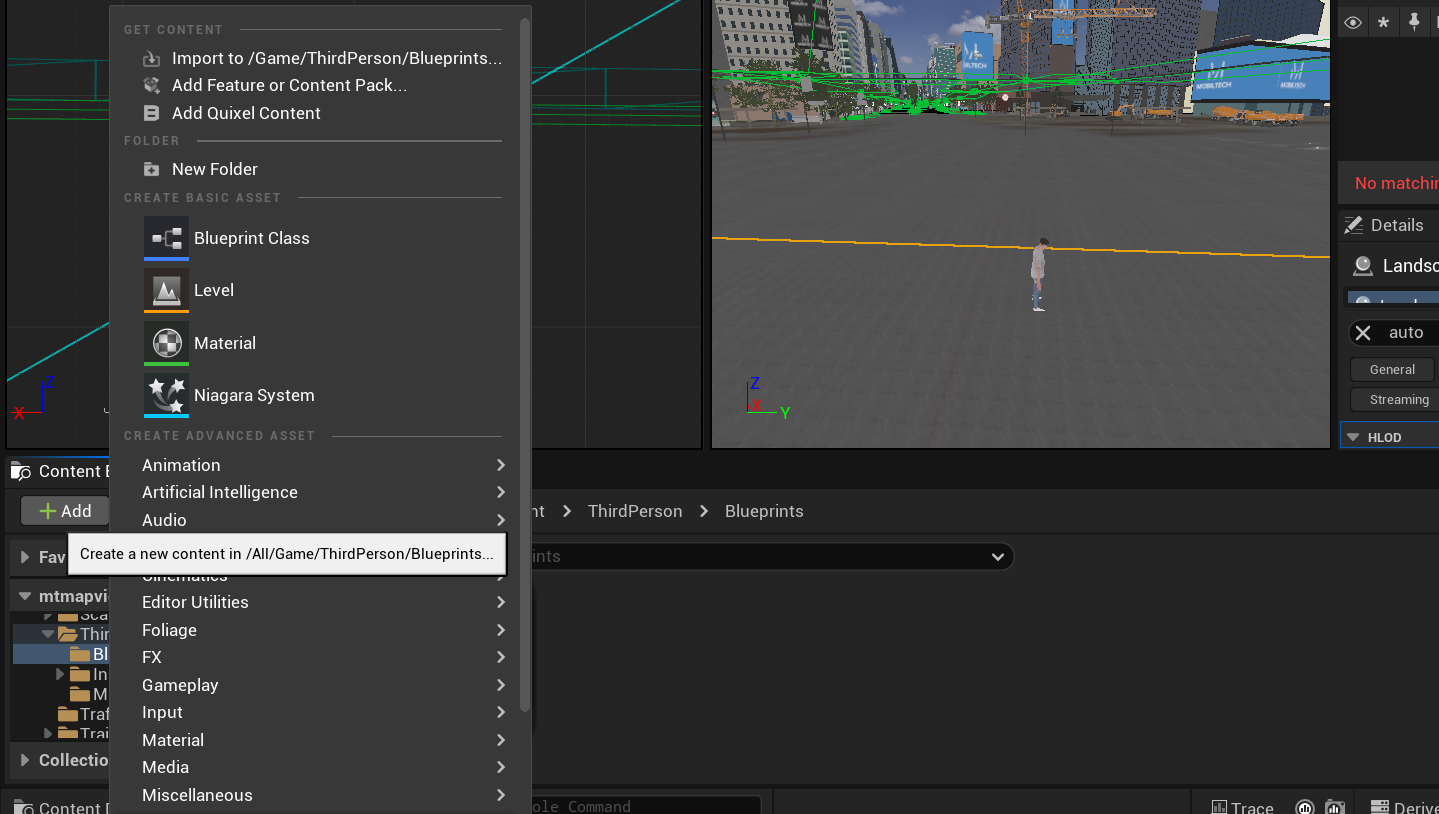Open the Foliage submenu
This screenshot has height=814, width=1439.
click(x=322, y=630)
